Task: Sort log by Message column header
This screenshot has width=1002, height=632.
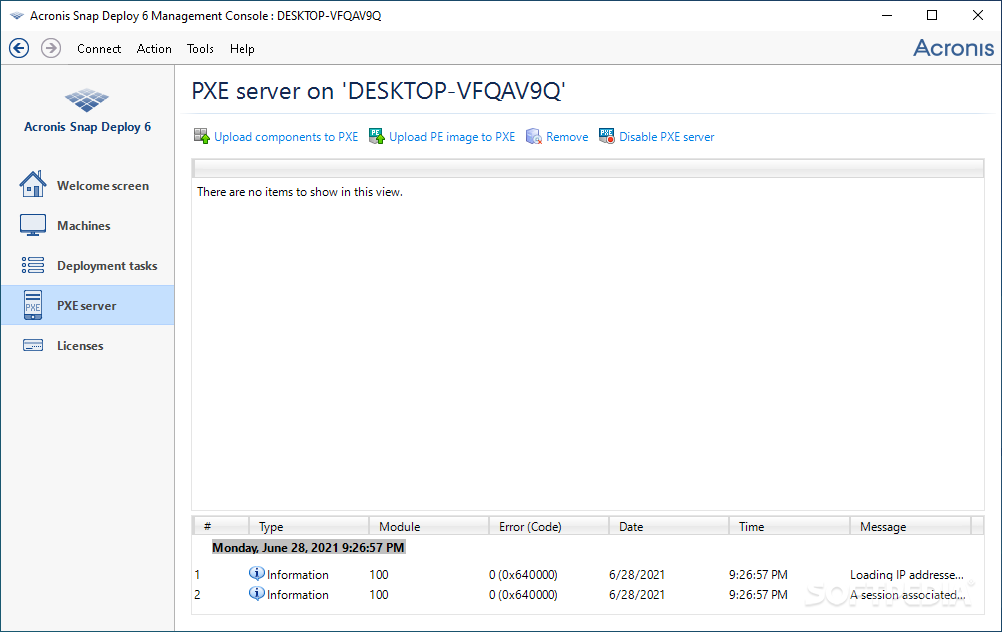Action: (x=910, y=526)
